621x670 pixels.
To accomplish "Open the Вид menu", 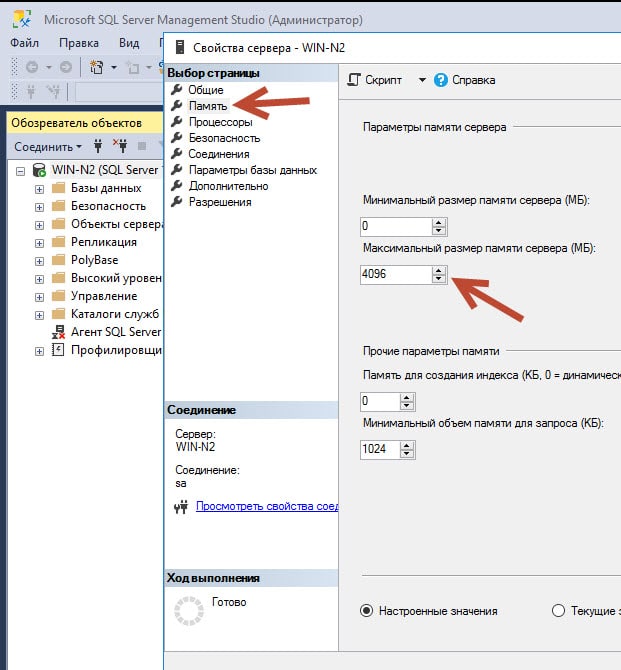I will click(x=129, y=43).
